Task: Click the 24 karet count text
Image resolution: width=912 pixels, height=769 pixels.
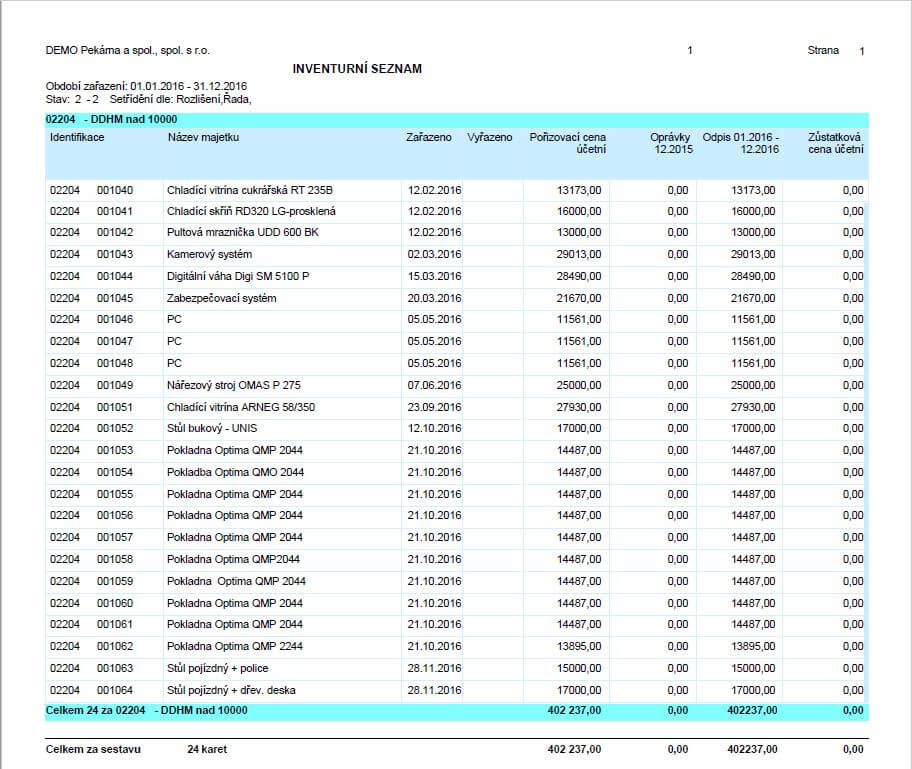Action: click(x=207, y=749)
